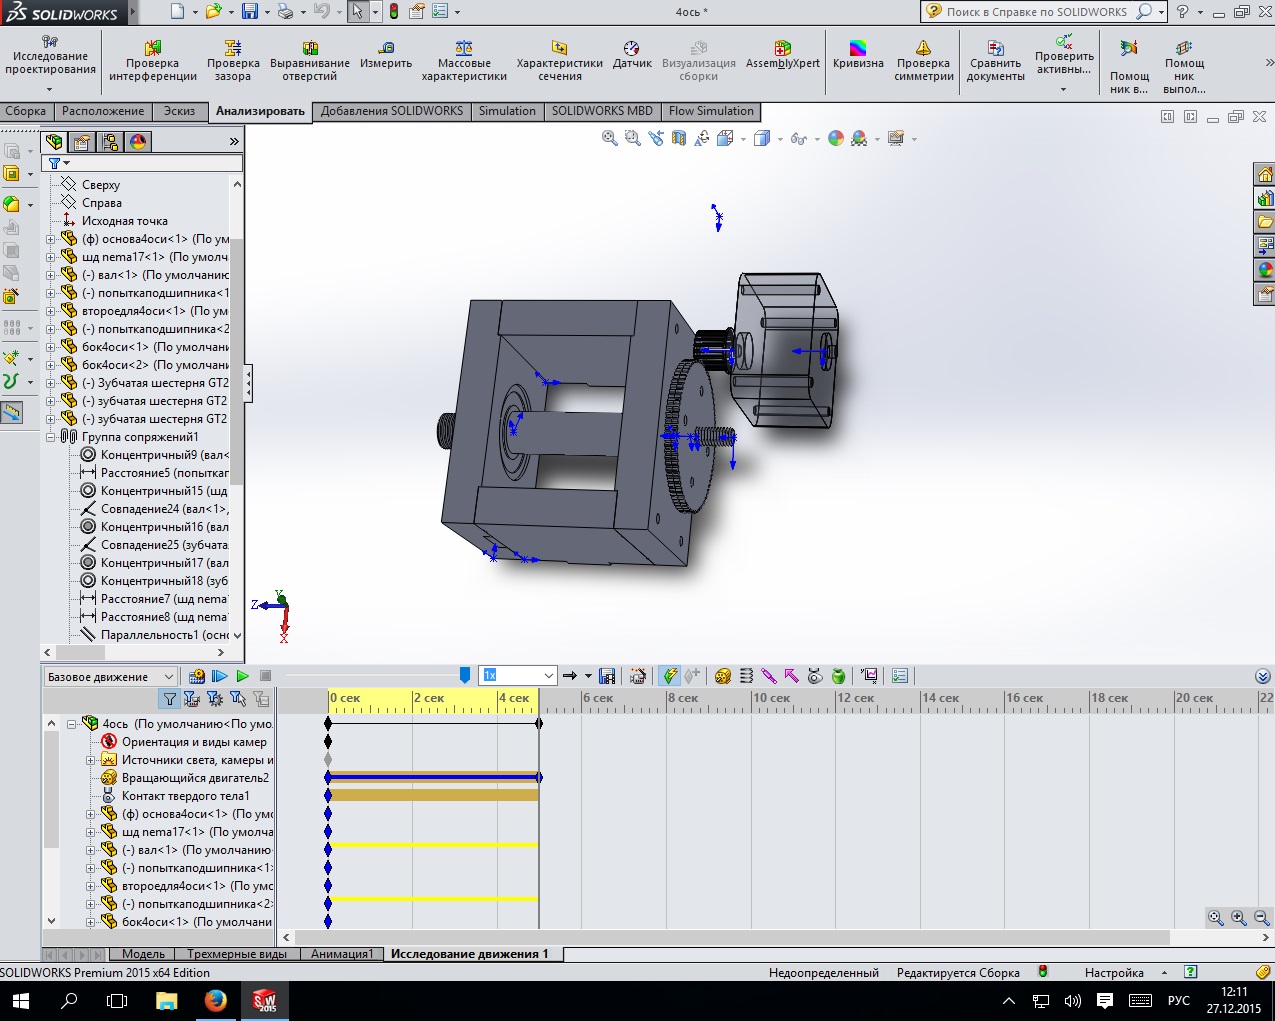Image resolution: width=1275 pixels, height=1021 pixels.
Task: Click the green Play button in MotionManager
Action: point(242,676)
